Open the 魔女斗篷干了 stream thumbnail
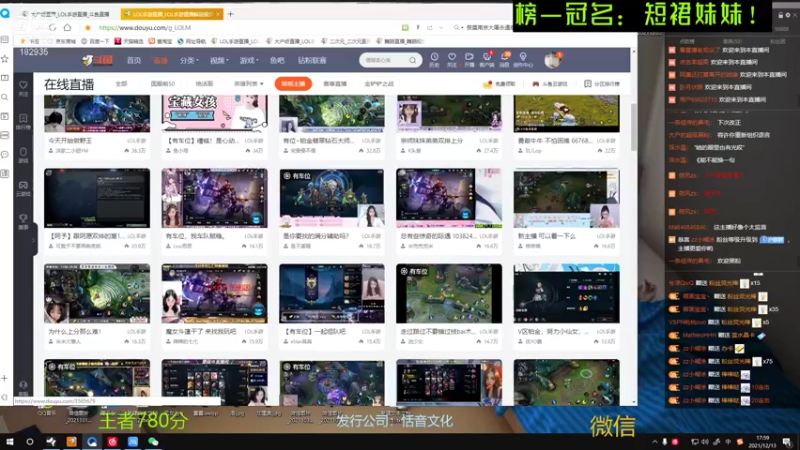 [x=214, y=293]
